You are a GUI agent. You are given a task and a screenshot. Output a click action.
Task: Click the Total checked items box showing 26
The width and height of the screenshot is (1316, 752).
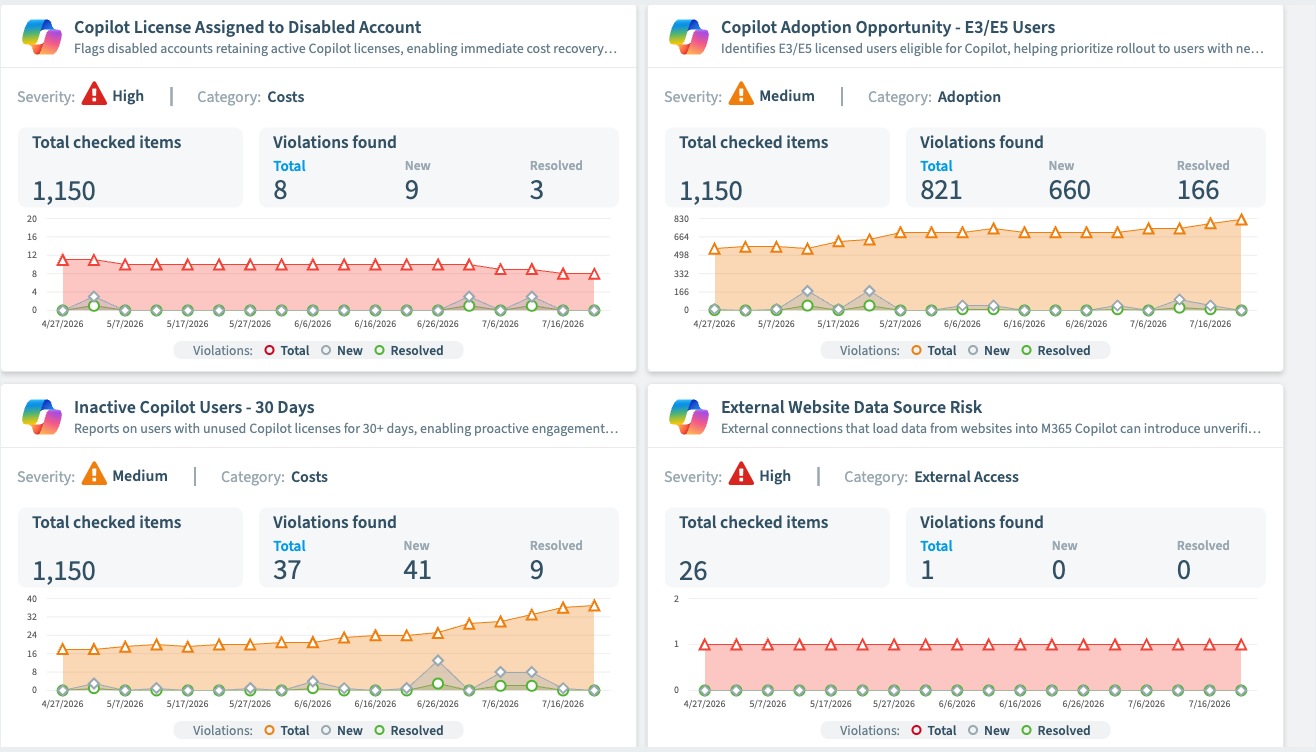[777, 547]
